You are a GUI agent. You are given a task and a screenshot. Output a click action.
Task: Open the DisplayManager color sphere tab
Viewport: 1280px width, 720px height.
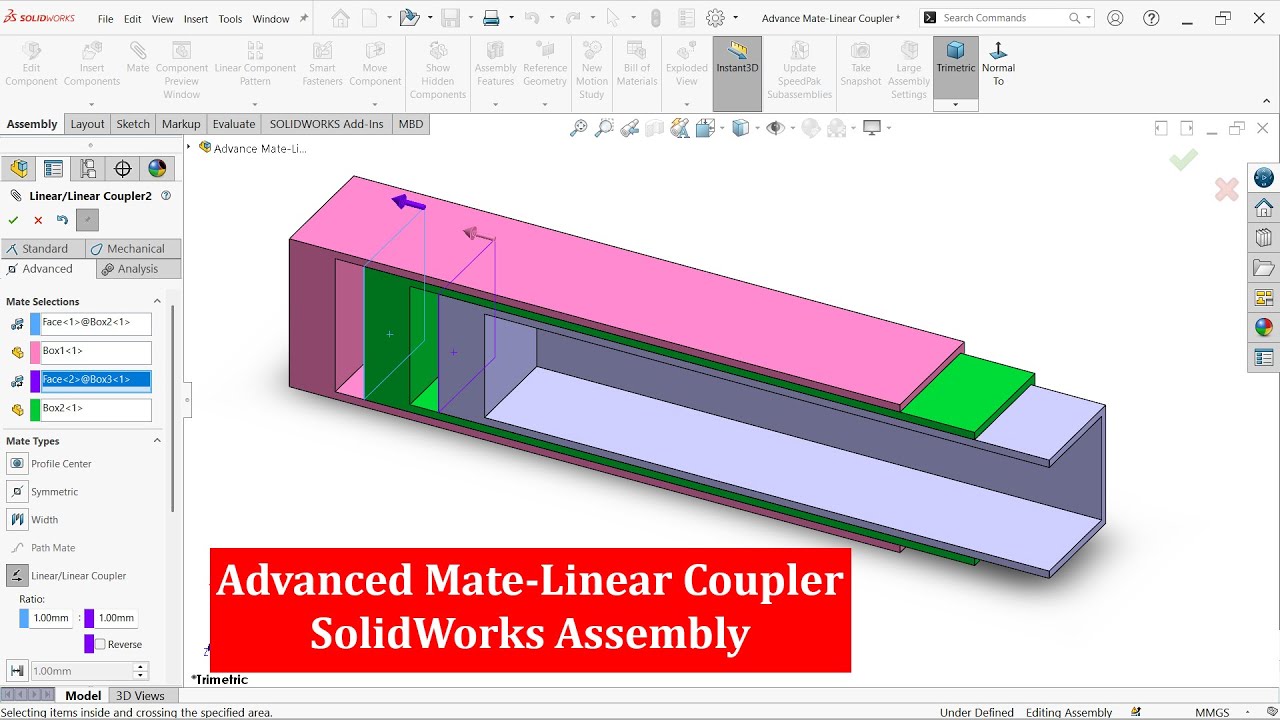click(157, 168)
